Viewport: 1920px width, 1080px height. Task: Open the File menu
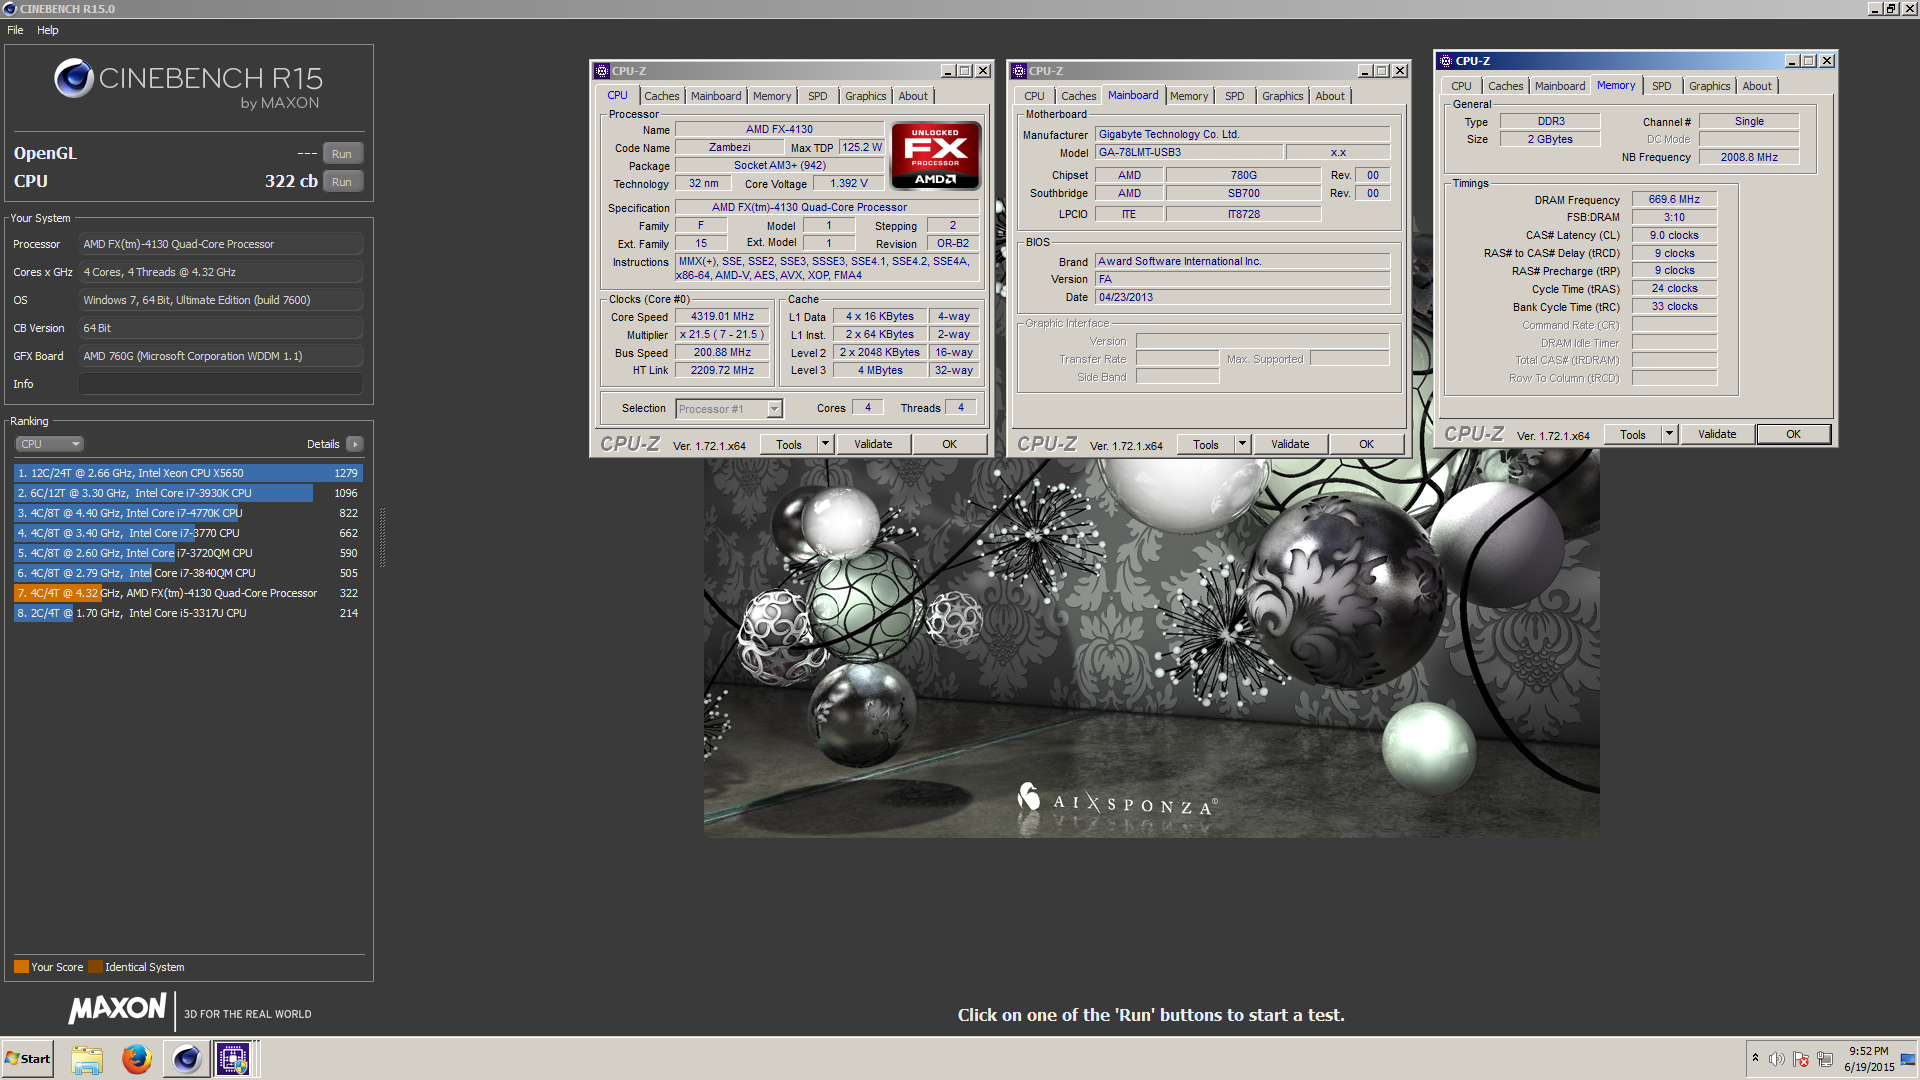tap(15, 30)
